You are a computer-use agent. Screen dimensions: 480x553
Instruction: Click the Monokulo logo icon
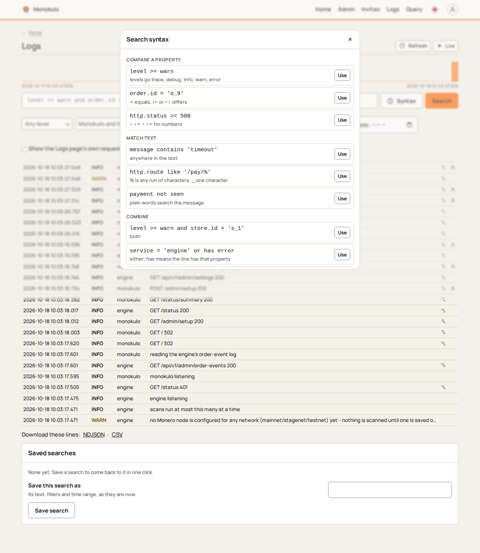pos(26,10)
